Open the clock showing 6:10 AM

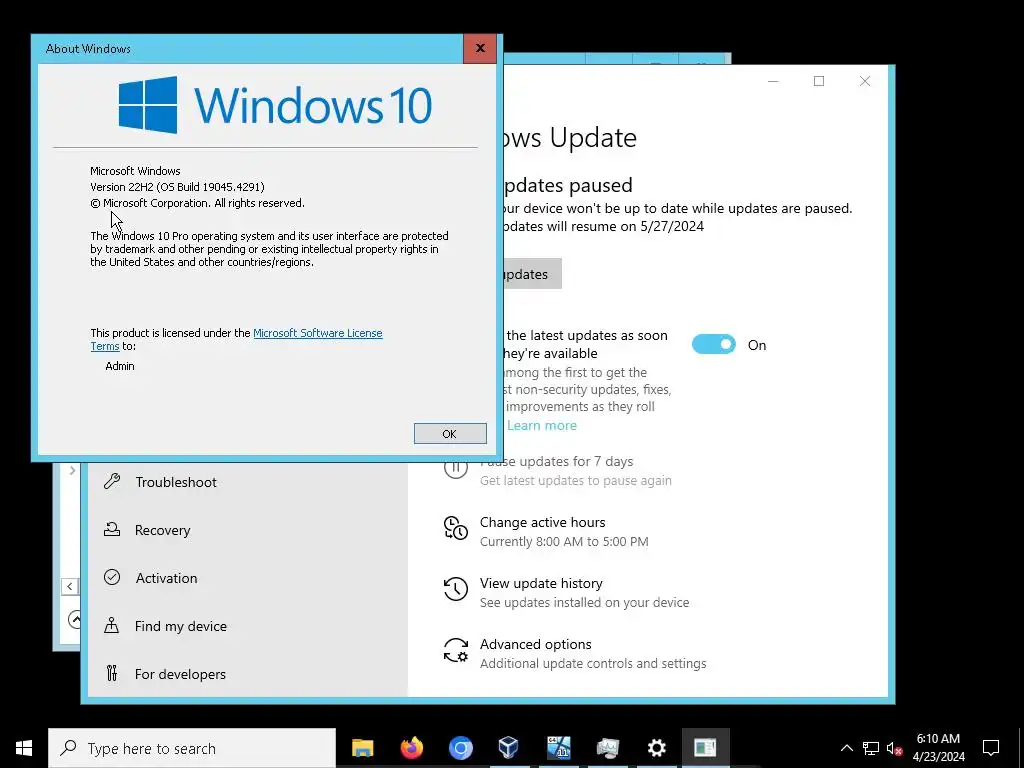point(938,748)
